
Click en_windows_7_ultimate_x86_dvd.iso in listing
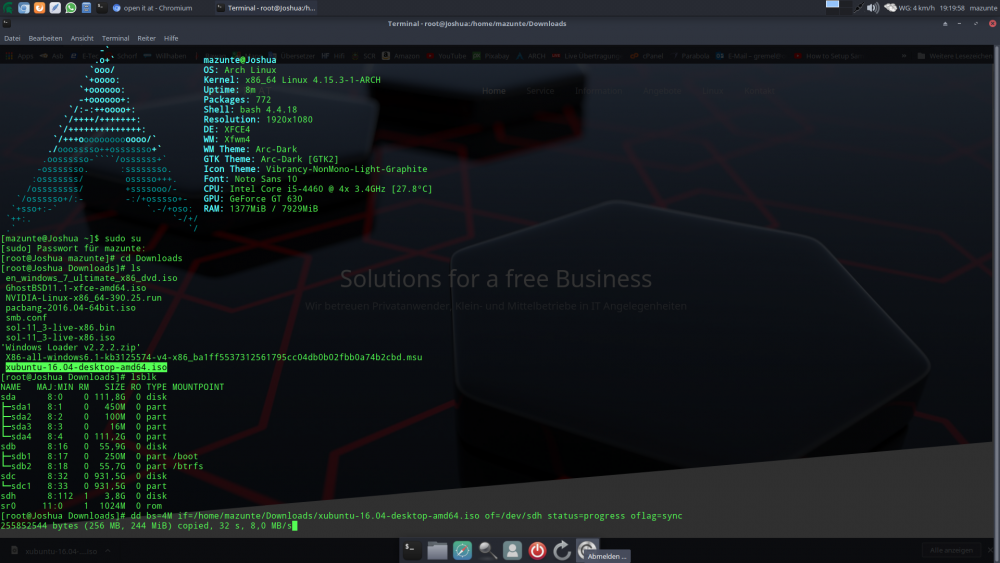tap(91, 278)
